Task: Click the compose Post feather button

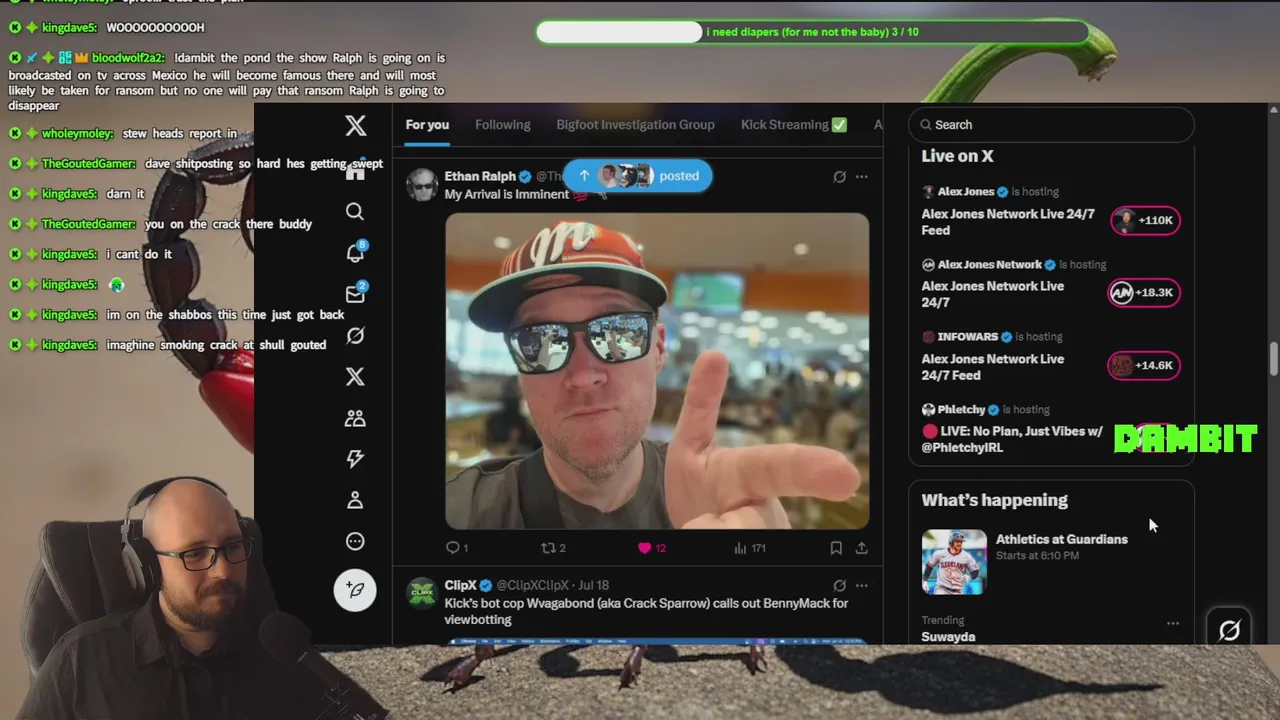Action: 355,590
